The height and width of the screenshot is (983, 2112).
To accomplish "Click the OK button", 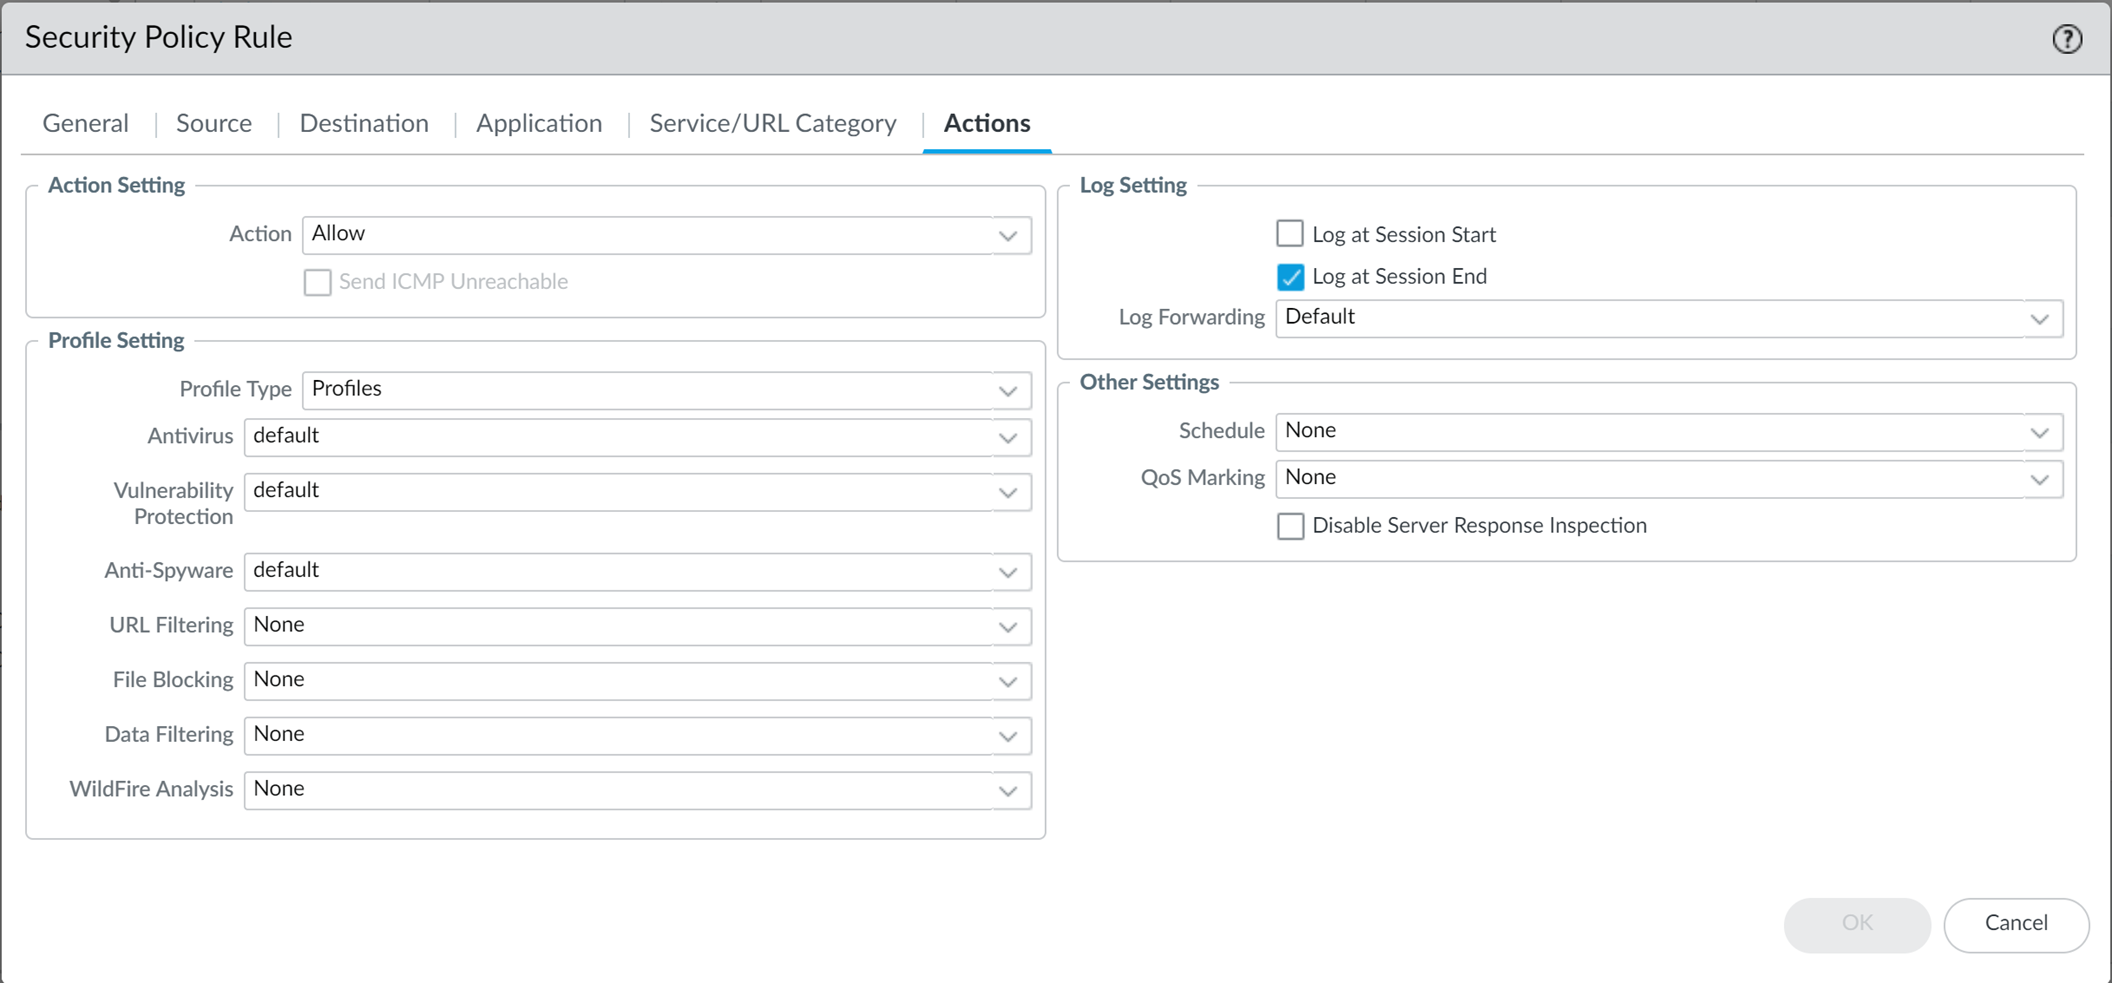I will (x=1857, y=924).
